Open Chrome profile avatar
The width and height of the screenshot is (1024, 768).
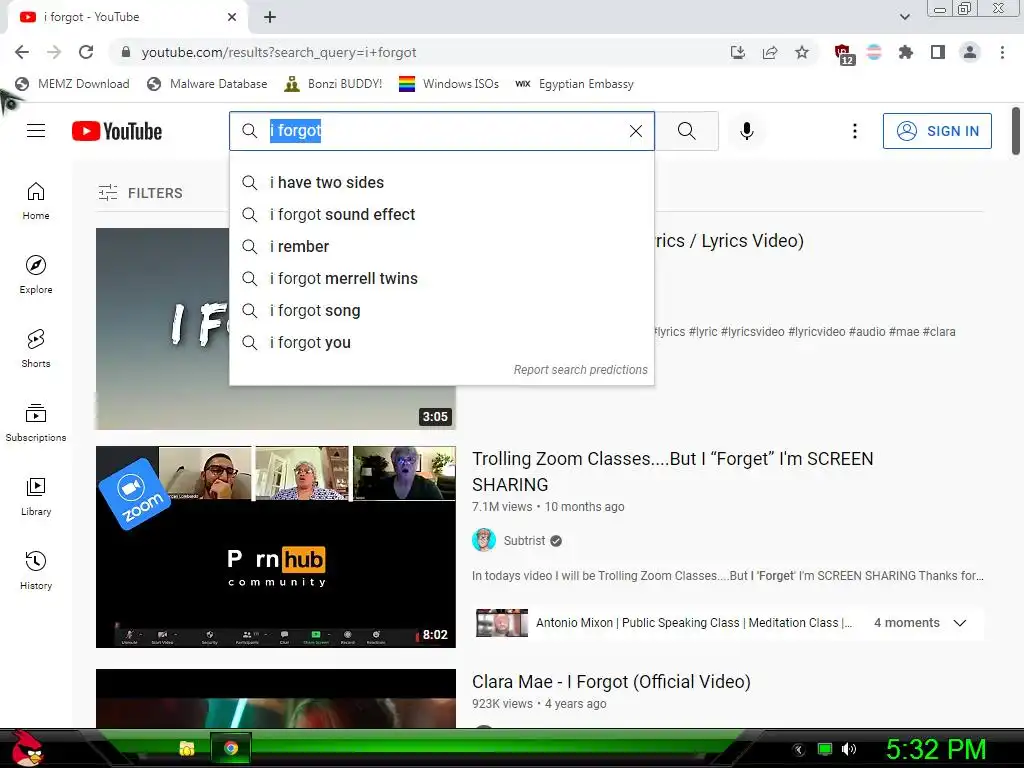[x=970, y=52]
